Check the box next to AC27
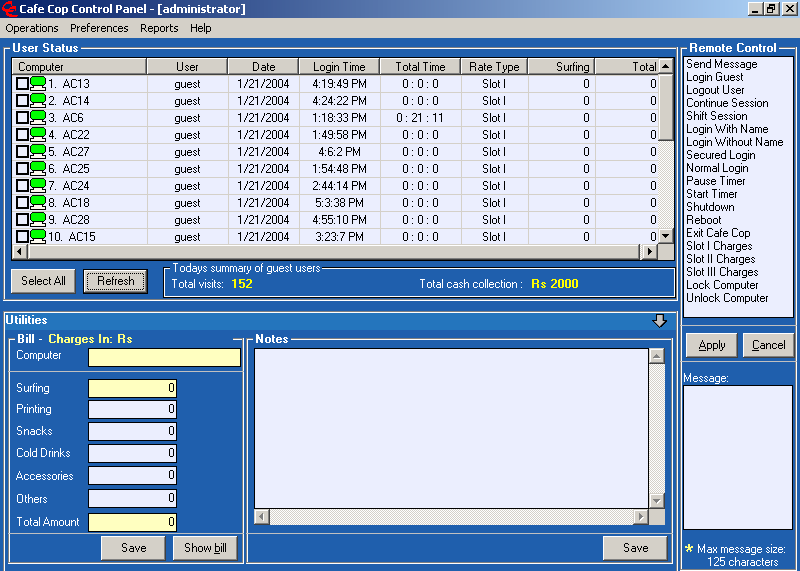The image size is (800, 571). (x=22, y=152)
